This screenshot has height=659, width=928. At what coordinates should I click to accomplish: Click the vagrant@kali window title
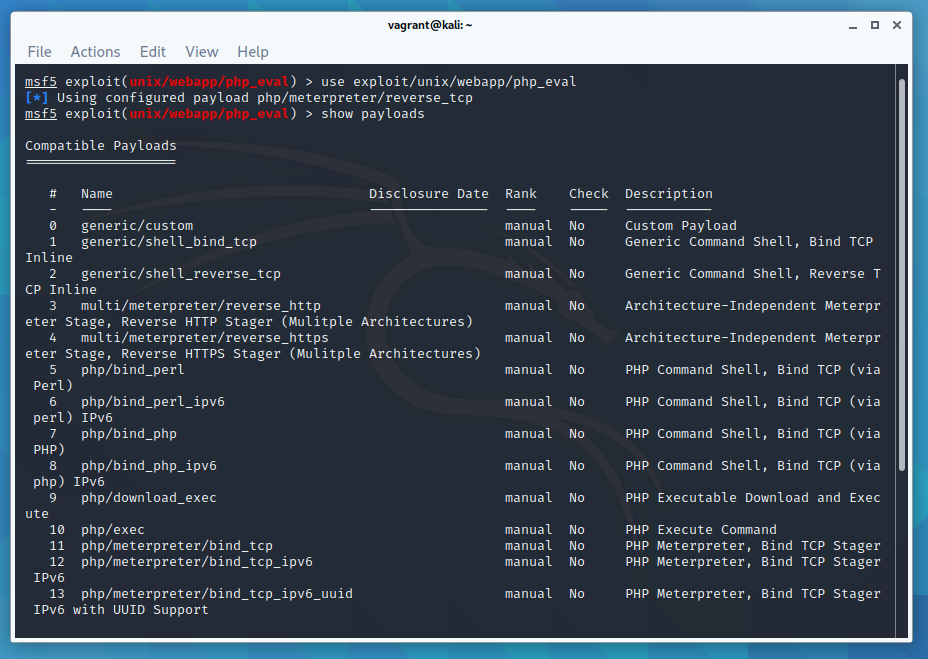click(x=430, y=25)
